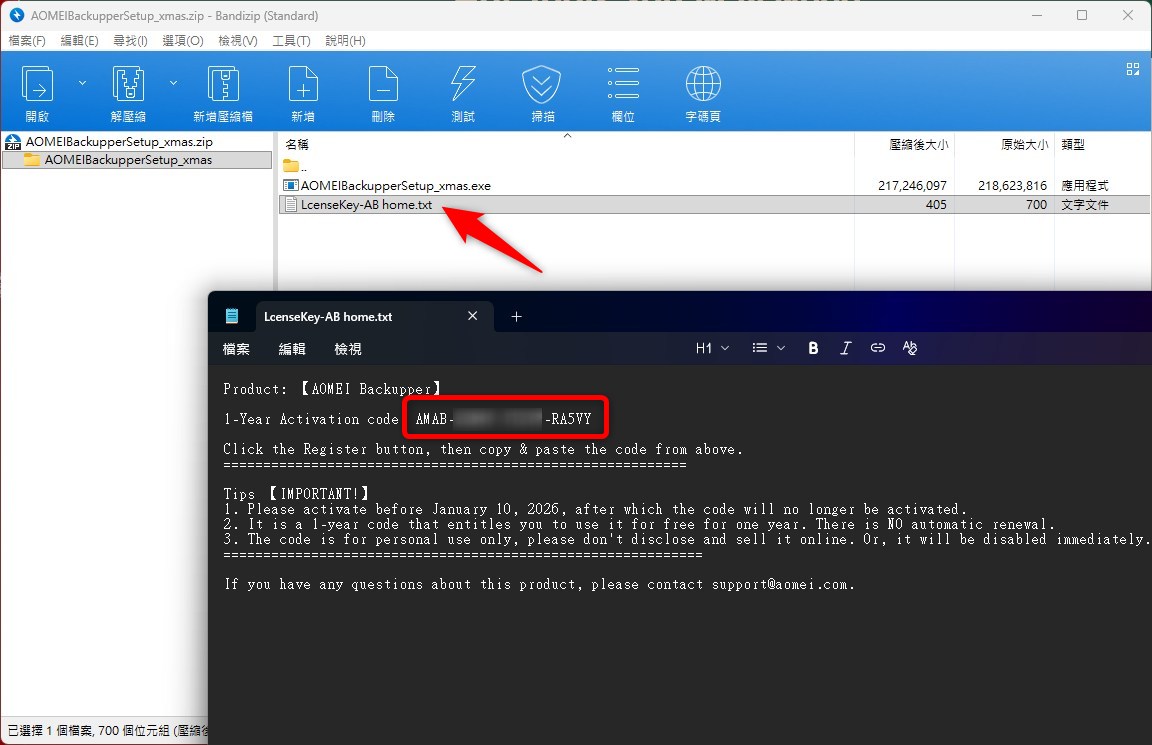Expand the Open button dropdown arrow
Screen dimensions: 1152x745
coord(82,83)
